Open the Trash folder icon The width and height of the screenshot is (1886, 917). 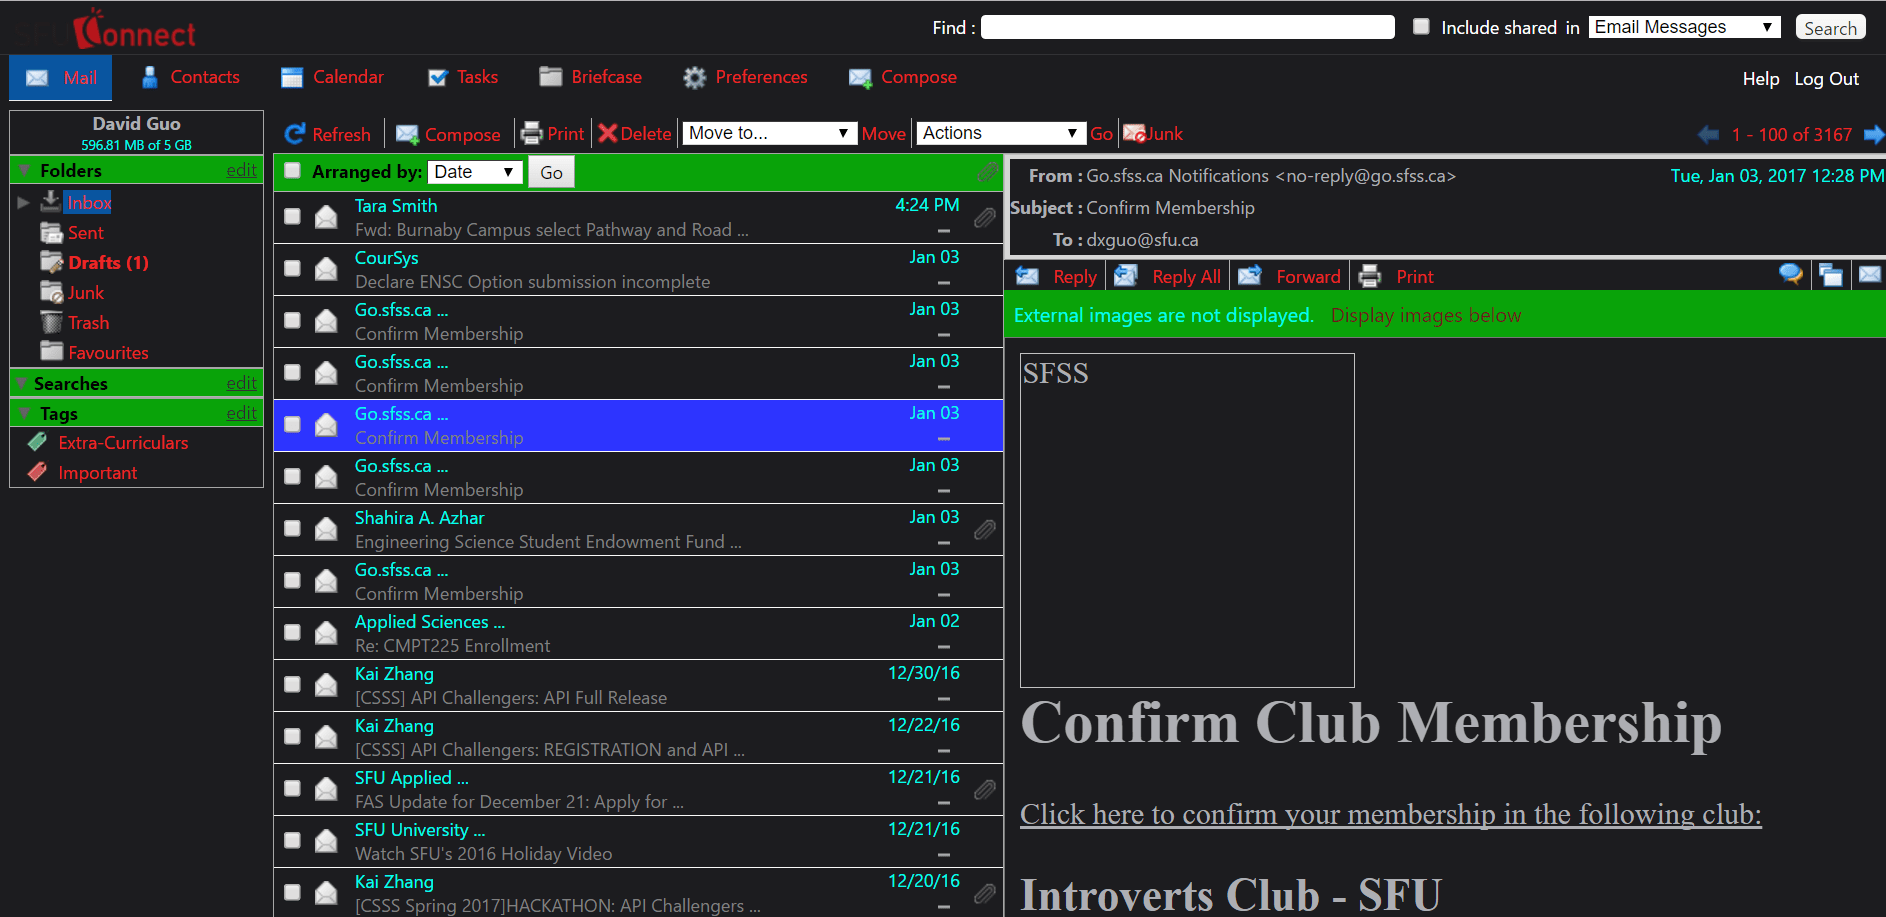tap(51, 322)
